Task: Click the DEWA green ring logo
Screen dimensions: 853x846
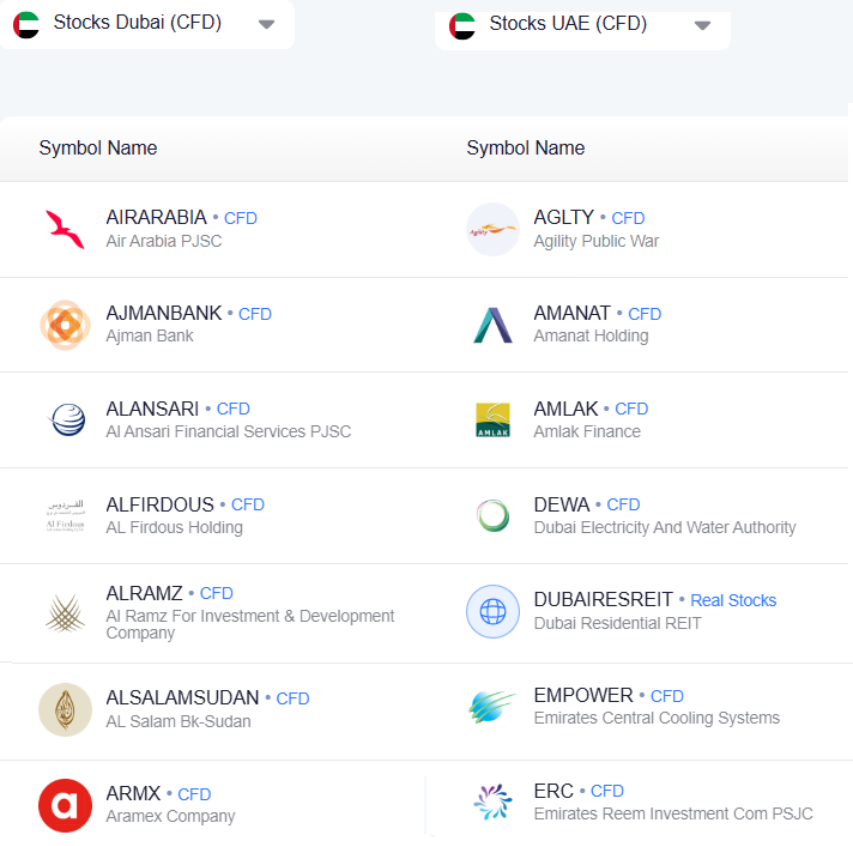Action: [493, 515]
